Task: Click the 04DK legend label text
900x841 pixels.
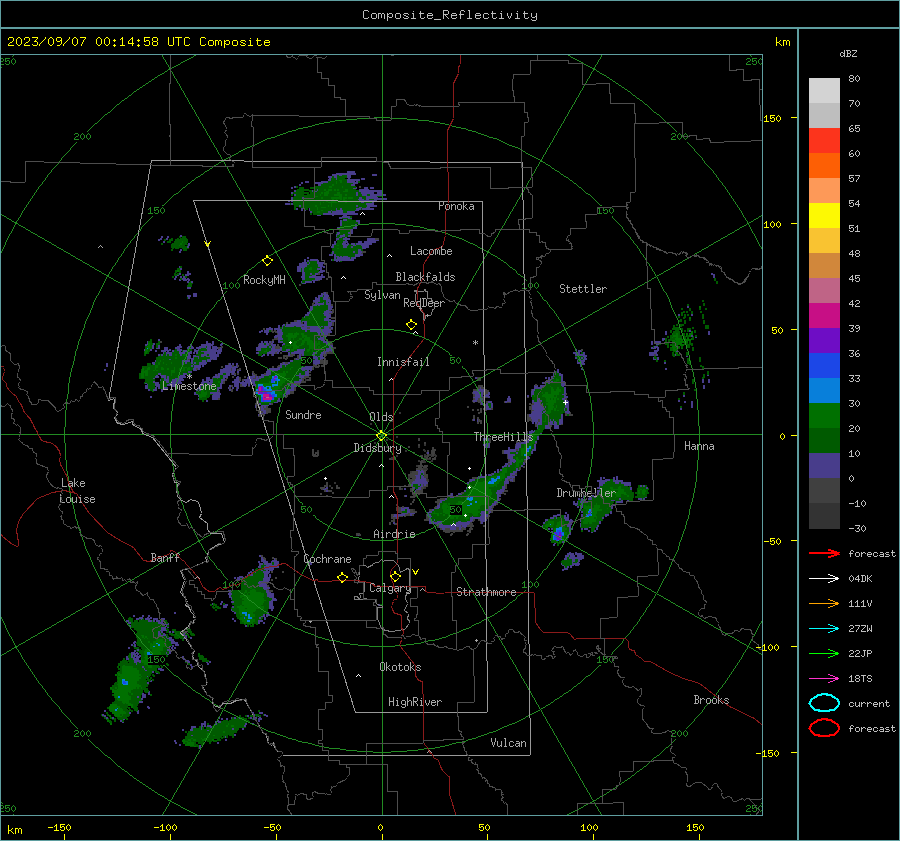Action: (x=860, y=579)
